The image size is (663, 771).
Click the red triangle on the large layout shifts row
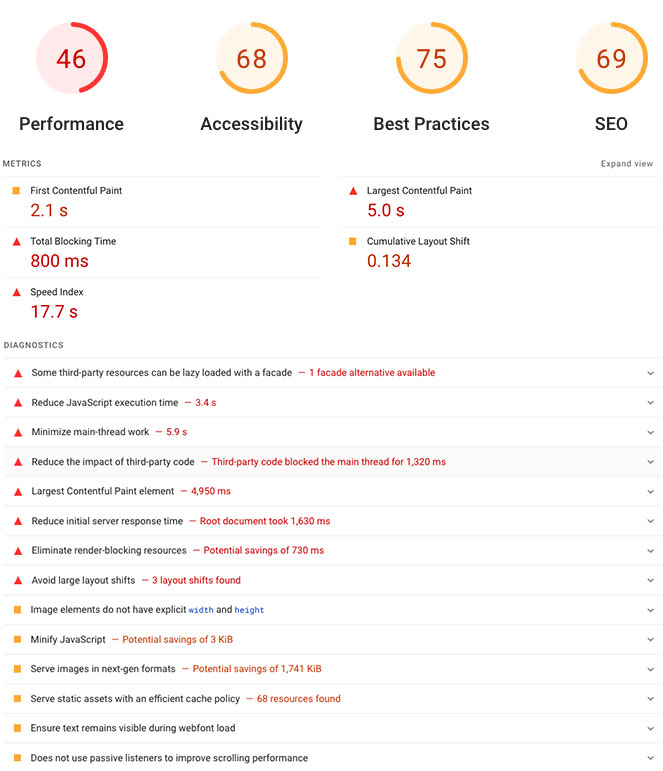(x=18, y=581)
